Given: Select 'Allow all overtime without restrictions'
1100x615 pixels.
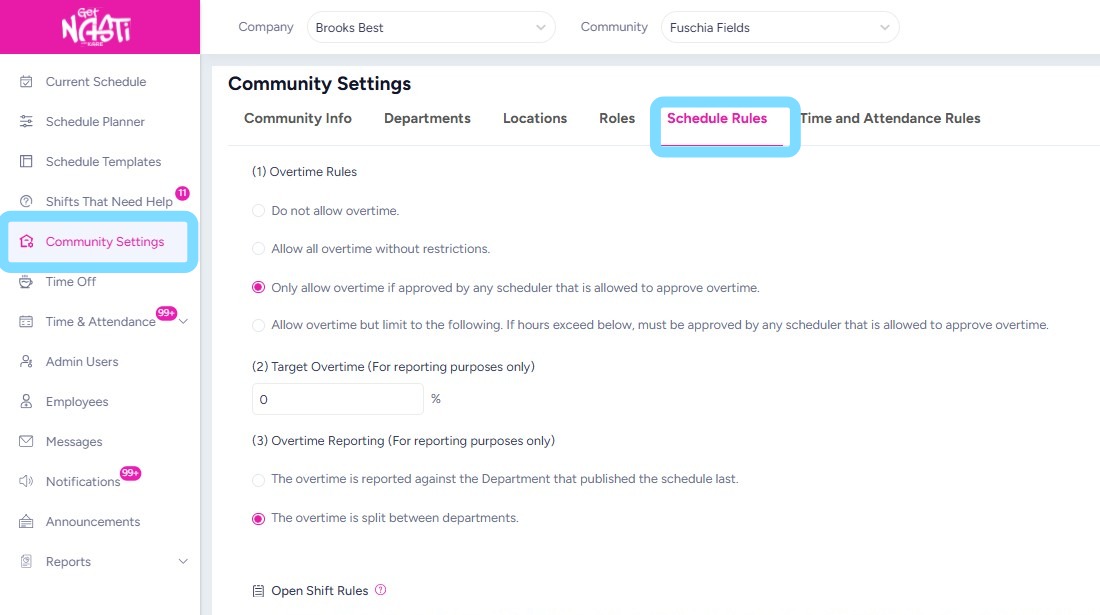Looking at the screenshot, I should point(259,249).
